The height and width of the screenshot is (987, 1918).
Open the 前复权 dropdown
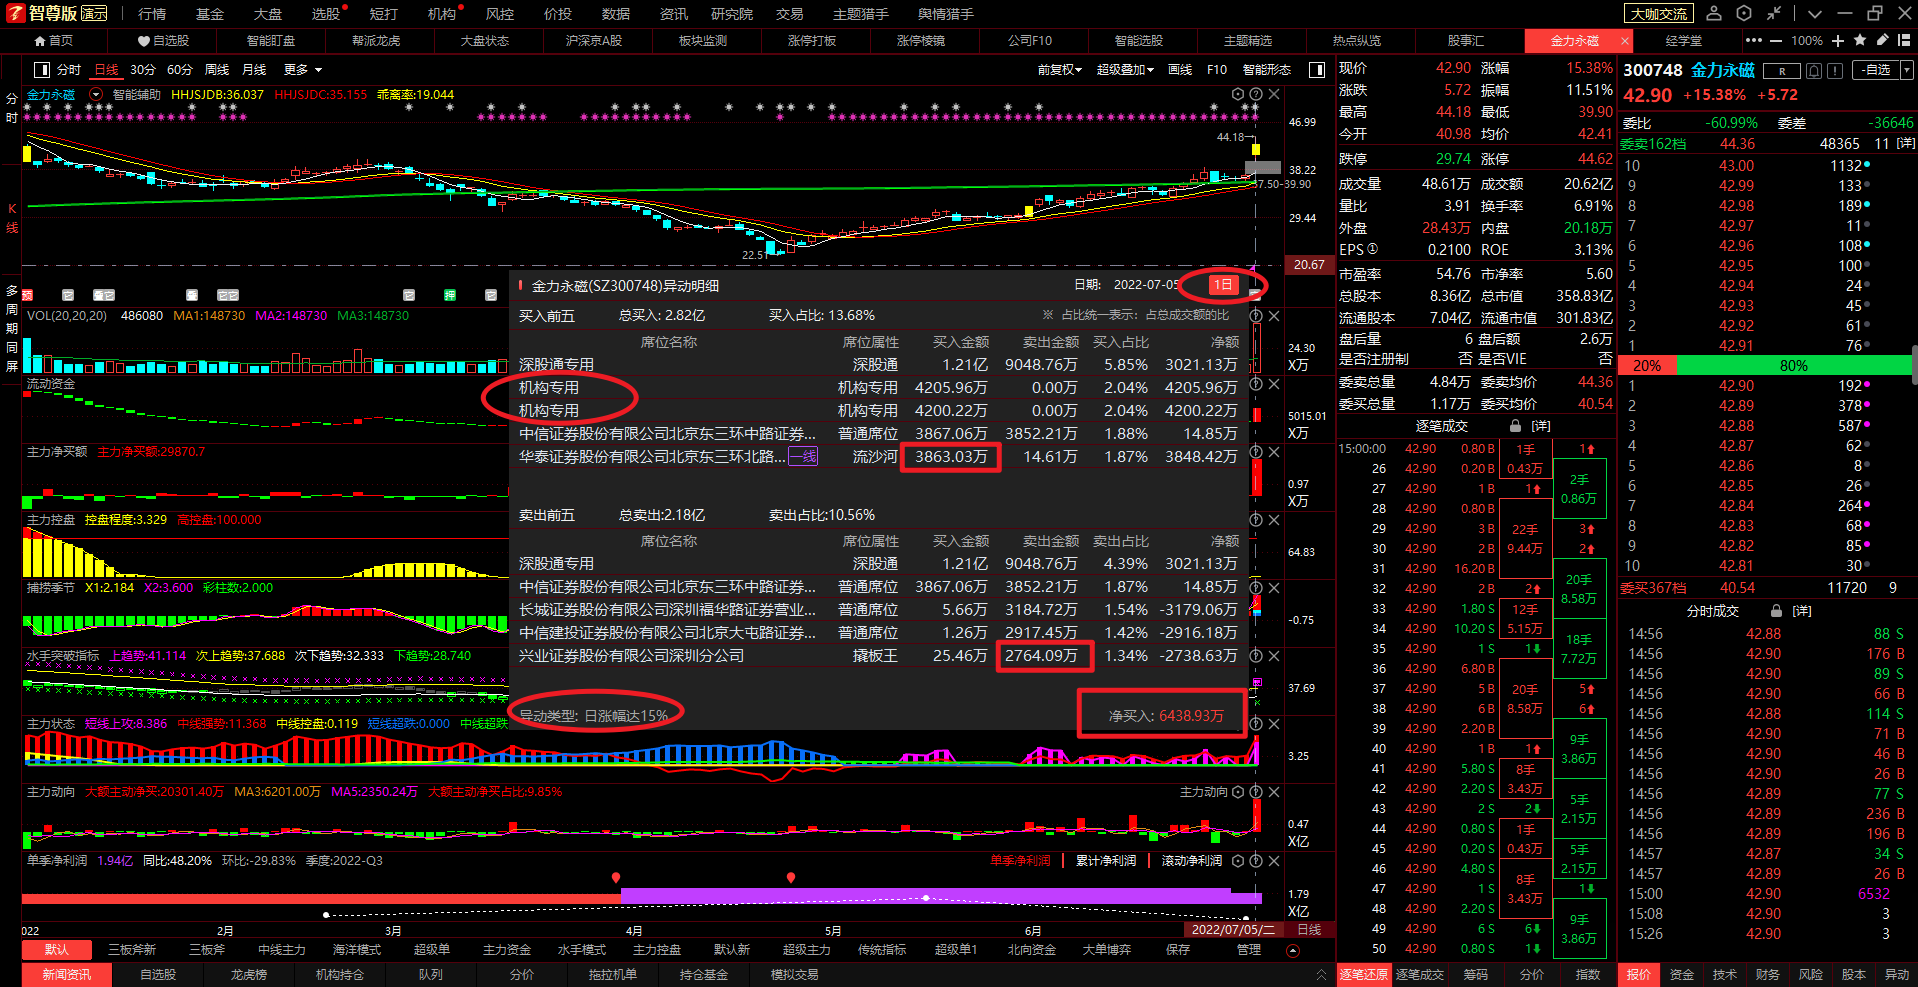tap(1060, 70)
